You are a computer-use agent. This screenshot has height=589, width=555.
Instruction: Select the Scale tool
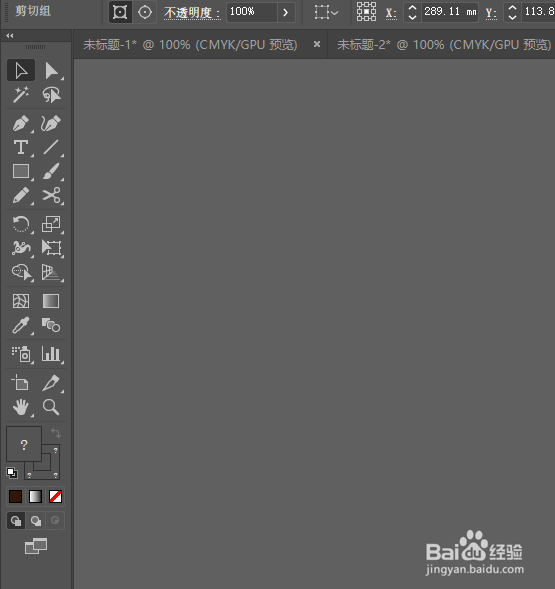[51, 224]
